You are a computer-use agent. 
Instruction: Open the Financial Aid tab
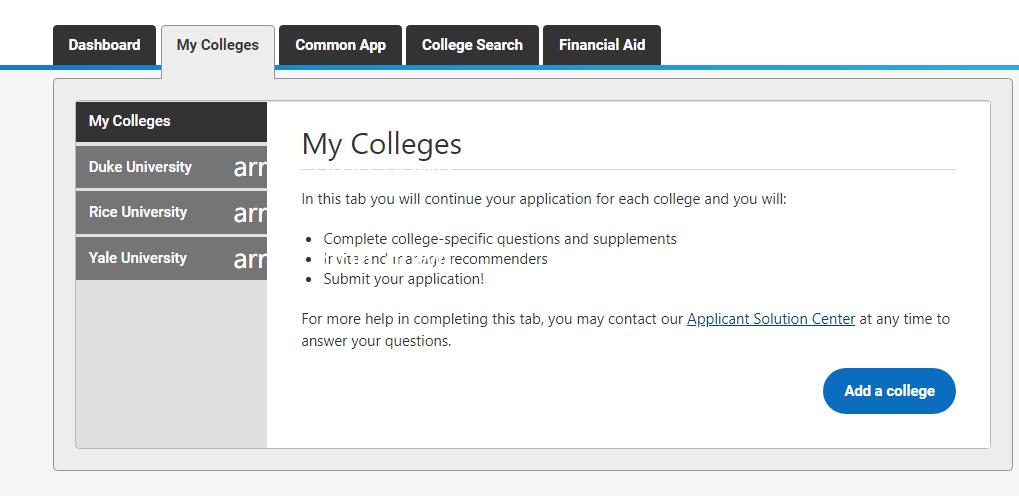[x=601, y=45]
